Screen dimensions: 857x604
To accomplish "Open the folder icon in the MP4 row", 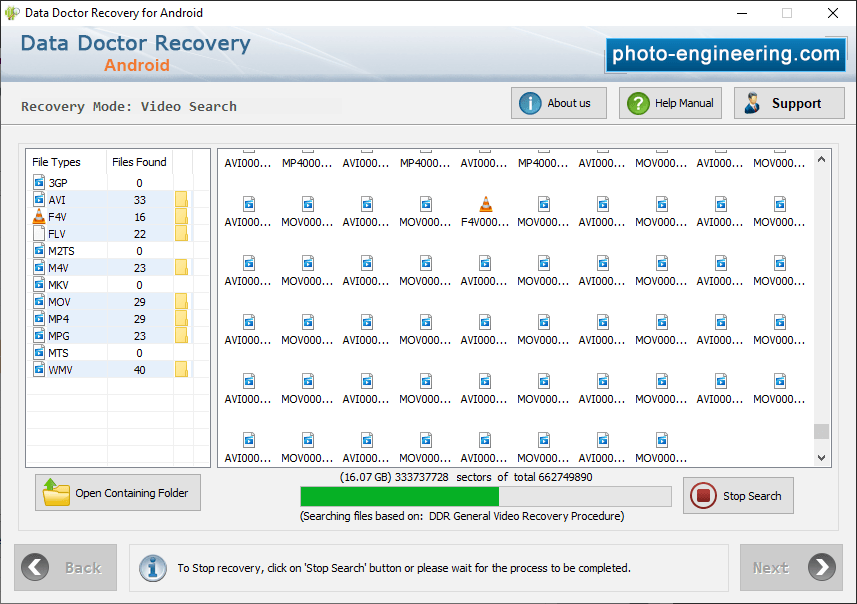I will coord(181,318).
